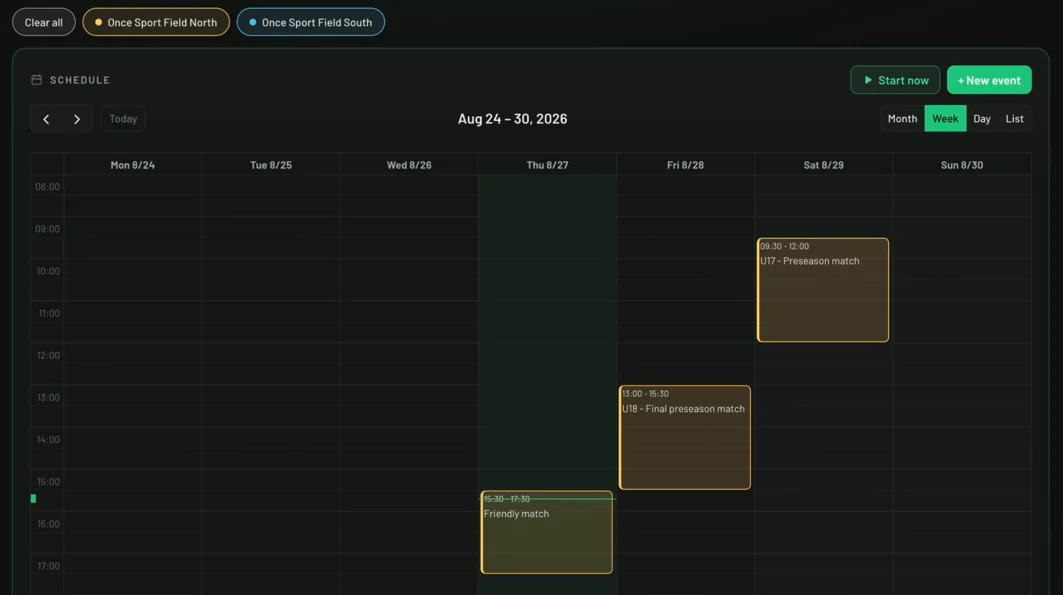Click the Clear all filter button
Screen dimensions: 1063x595
click(43, 22)
